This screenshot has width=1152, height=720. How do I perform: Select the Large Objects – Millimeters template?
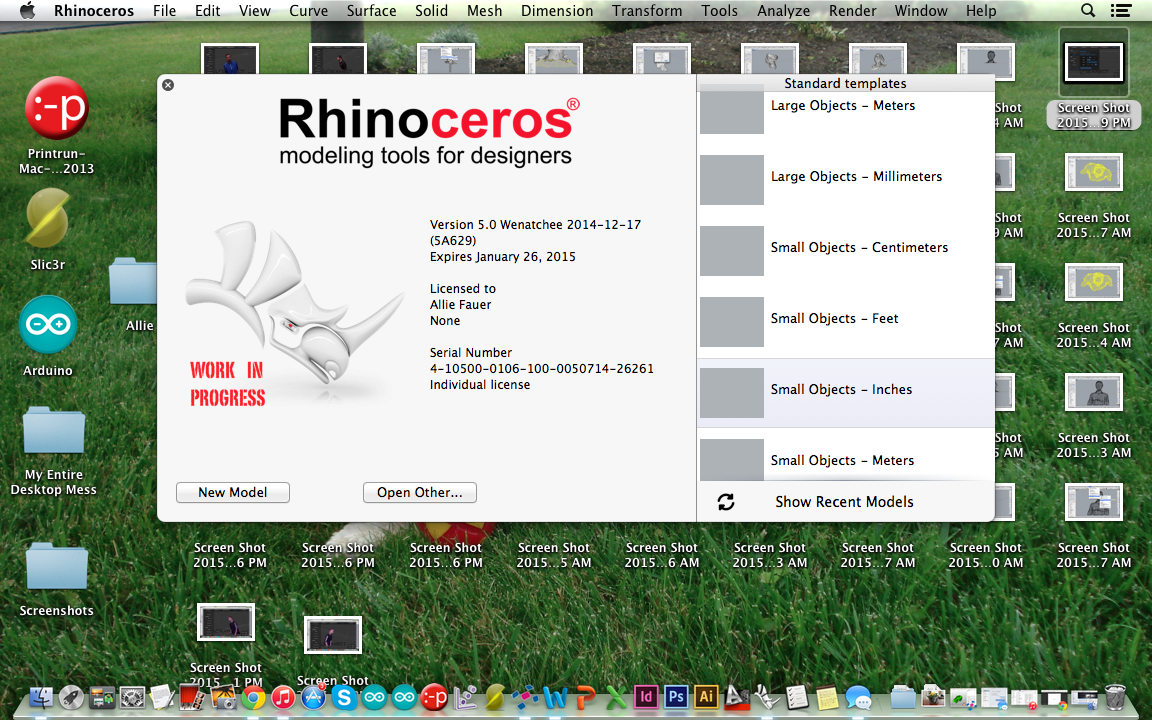(x=846, y=179)
